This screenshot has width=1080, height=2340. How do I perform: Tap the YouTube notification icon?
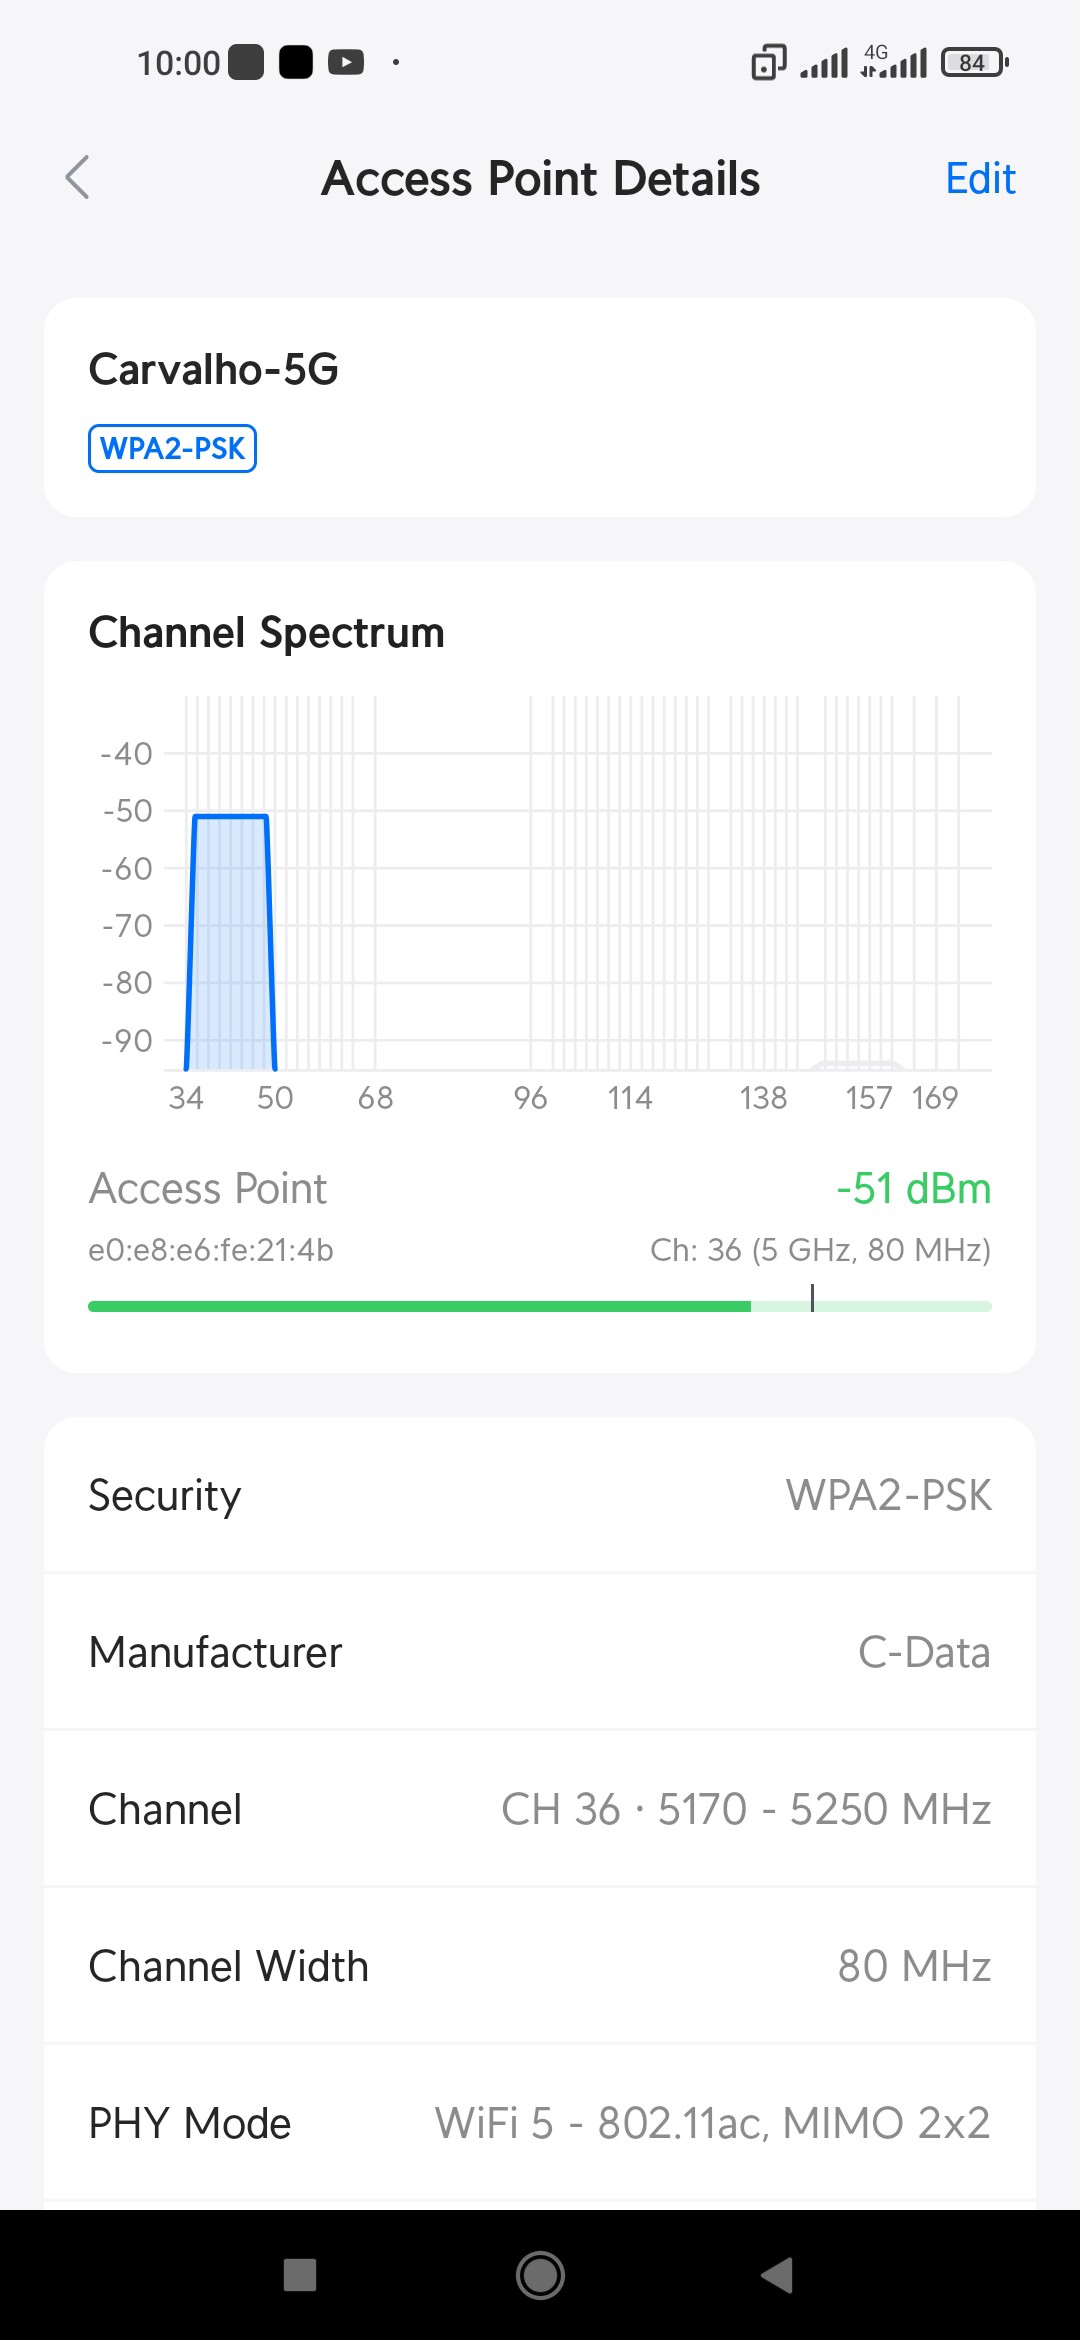pos(346,62)
